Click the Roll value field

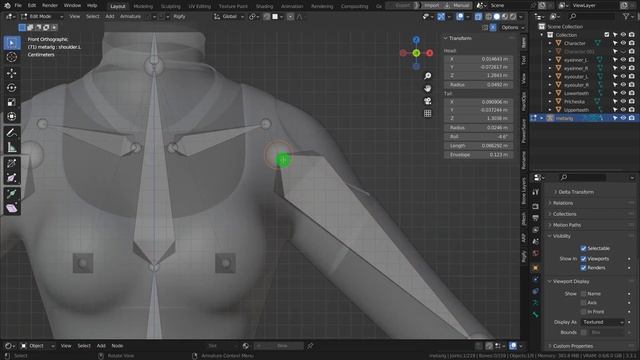478,137
